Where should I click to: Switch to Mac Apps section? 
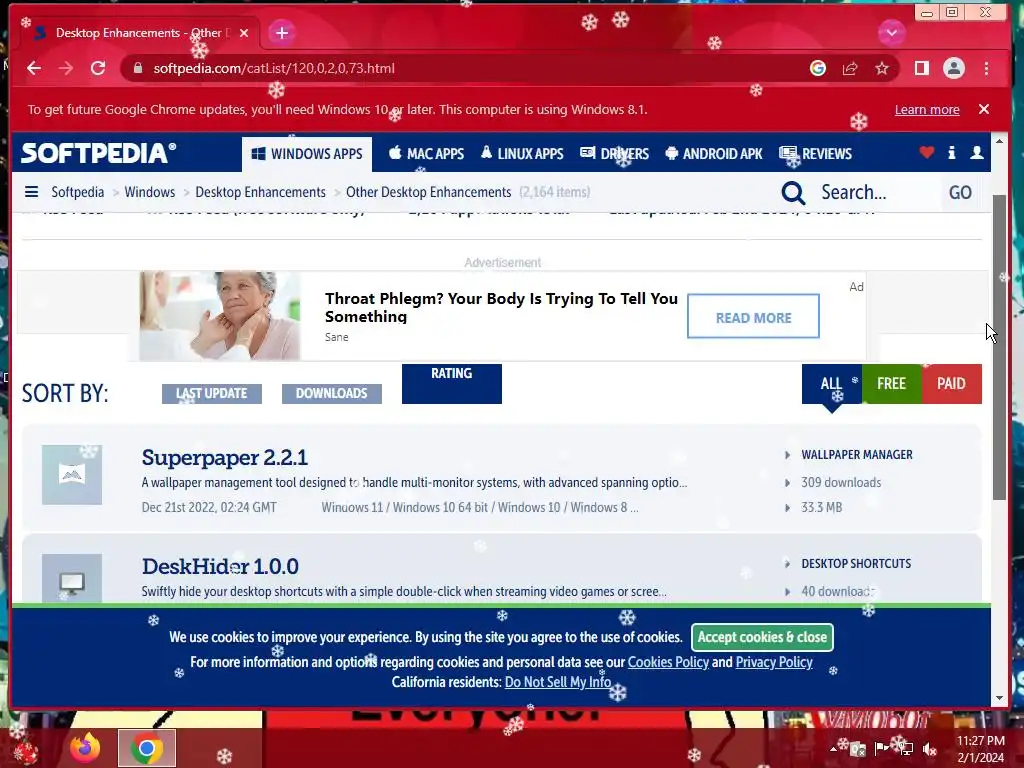coord(426,154)
